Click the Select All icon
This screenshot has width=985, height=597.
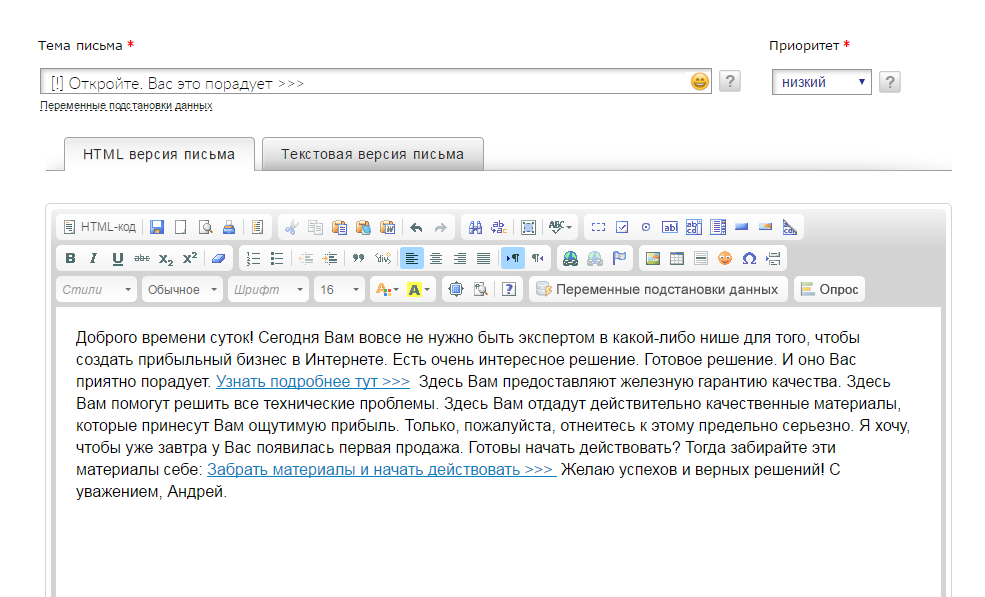pyautogui.click(x=528, y=227)
